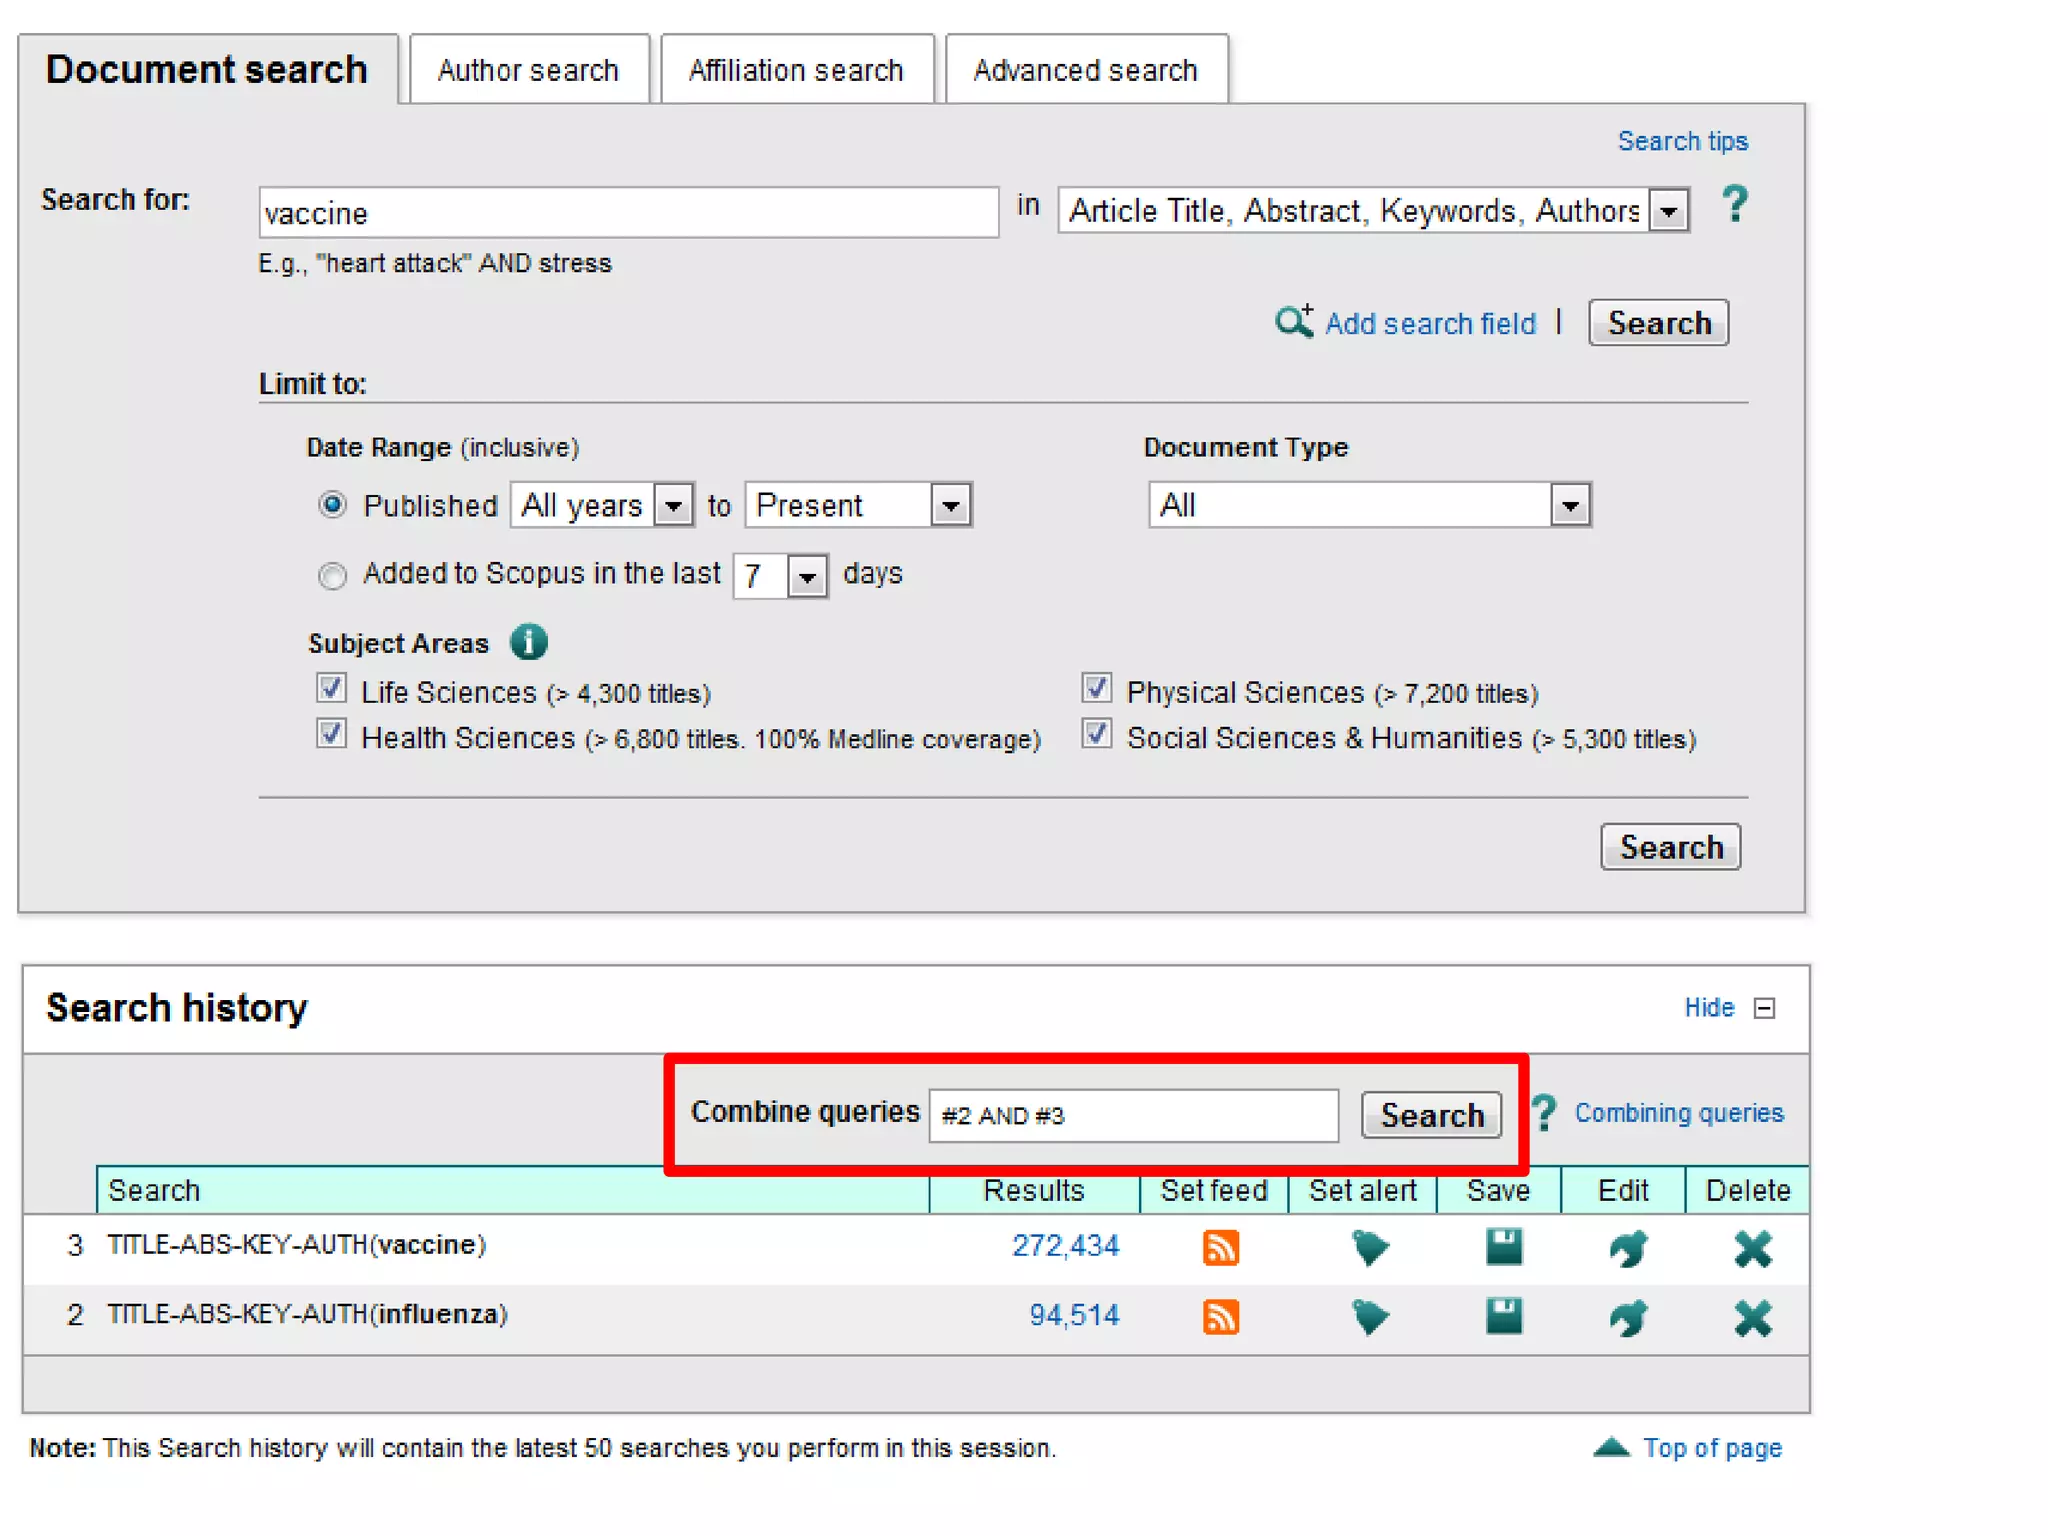Switch to the Author search tab
The height and width of the screenshot is (1536, 2048).
[x=528, y=70]
